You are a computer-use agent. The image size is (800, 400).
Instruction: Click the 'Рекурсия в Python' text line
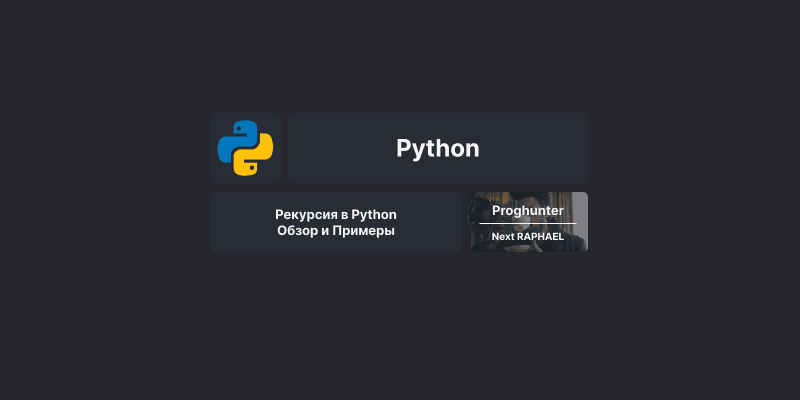pyautogui.click(x=336, y=214)
